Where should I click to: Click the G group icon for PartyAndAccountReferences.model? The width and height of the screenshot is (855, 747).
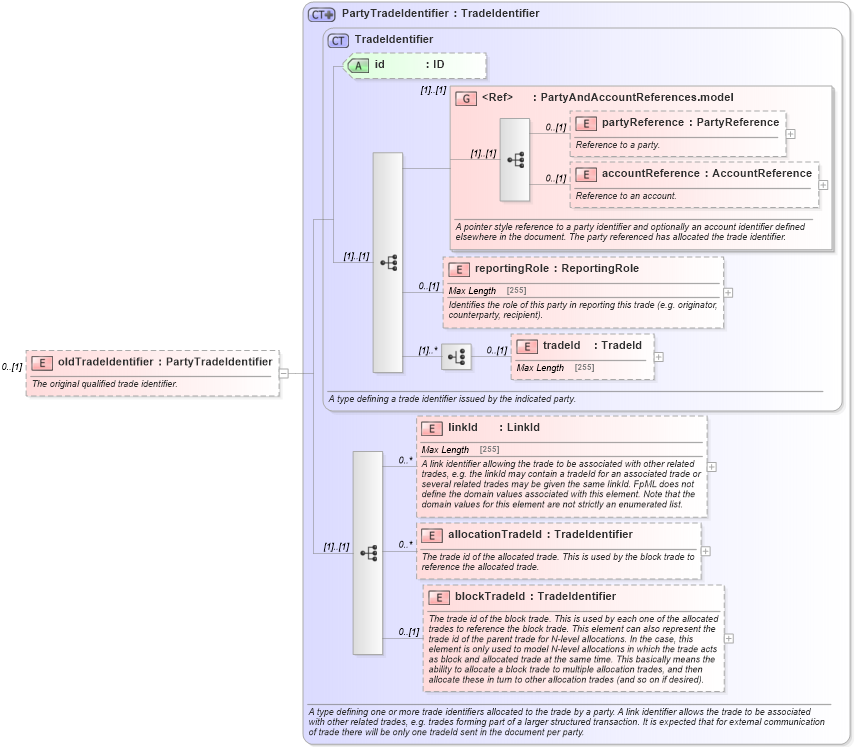(466, 99)
